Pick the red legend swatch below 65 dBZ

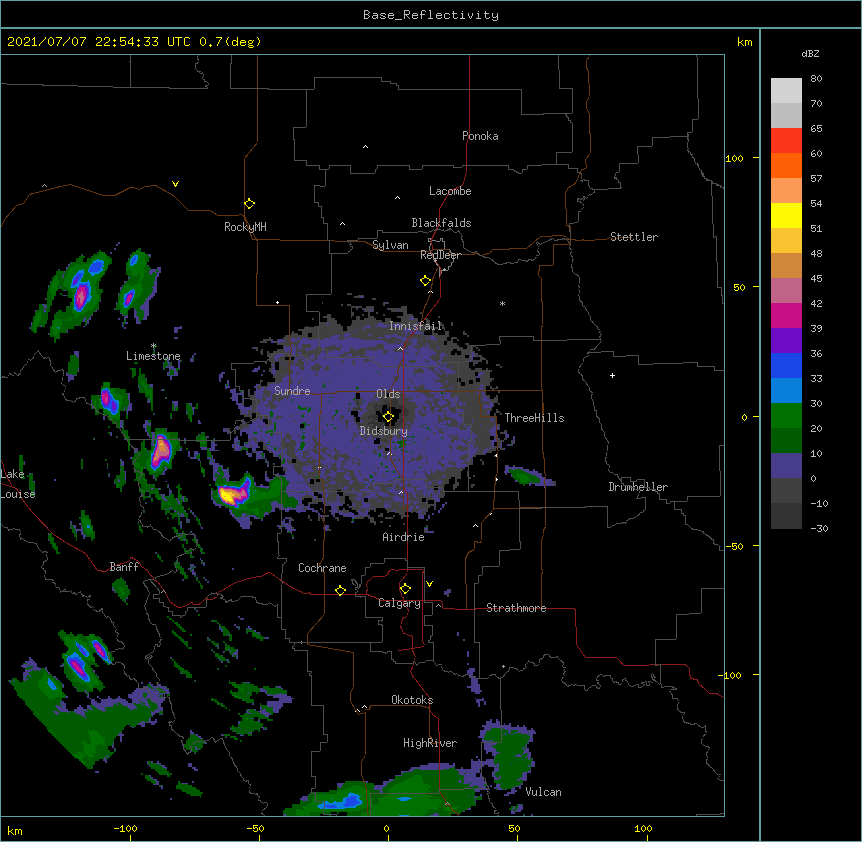[786, 140]
